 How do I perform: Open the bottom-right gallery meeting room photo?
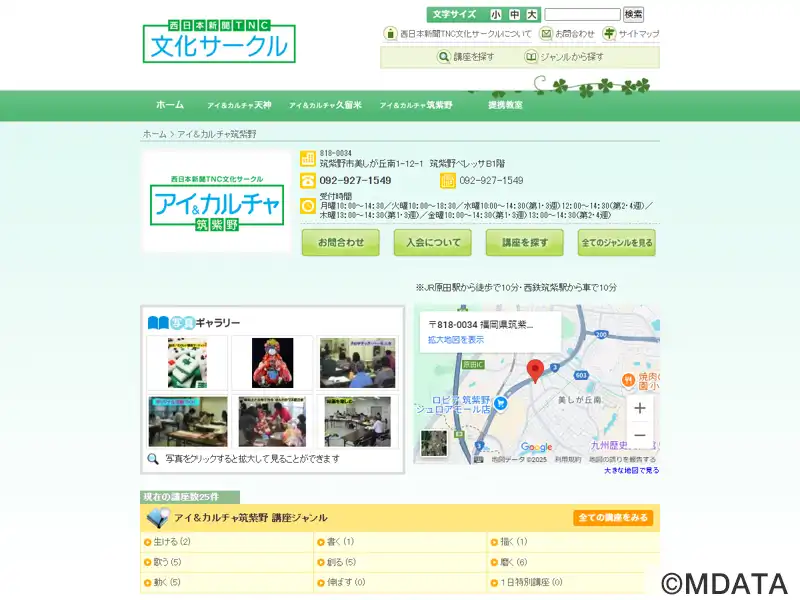357,421
